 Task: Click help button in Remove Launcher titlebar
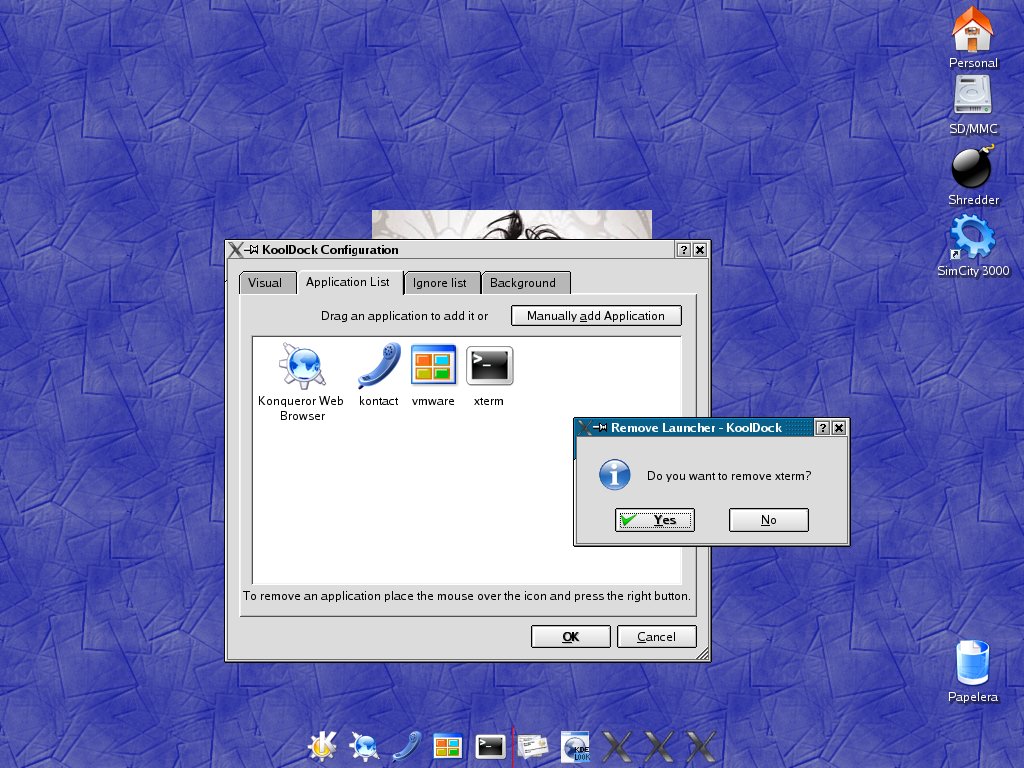click(x=823, y=428)
